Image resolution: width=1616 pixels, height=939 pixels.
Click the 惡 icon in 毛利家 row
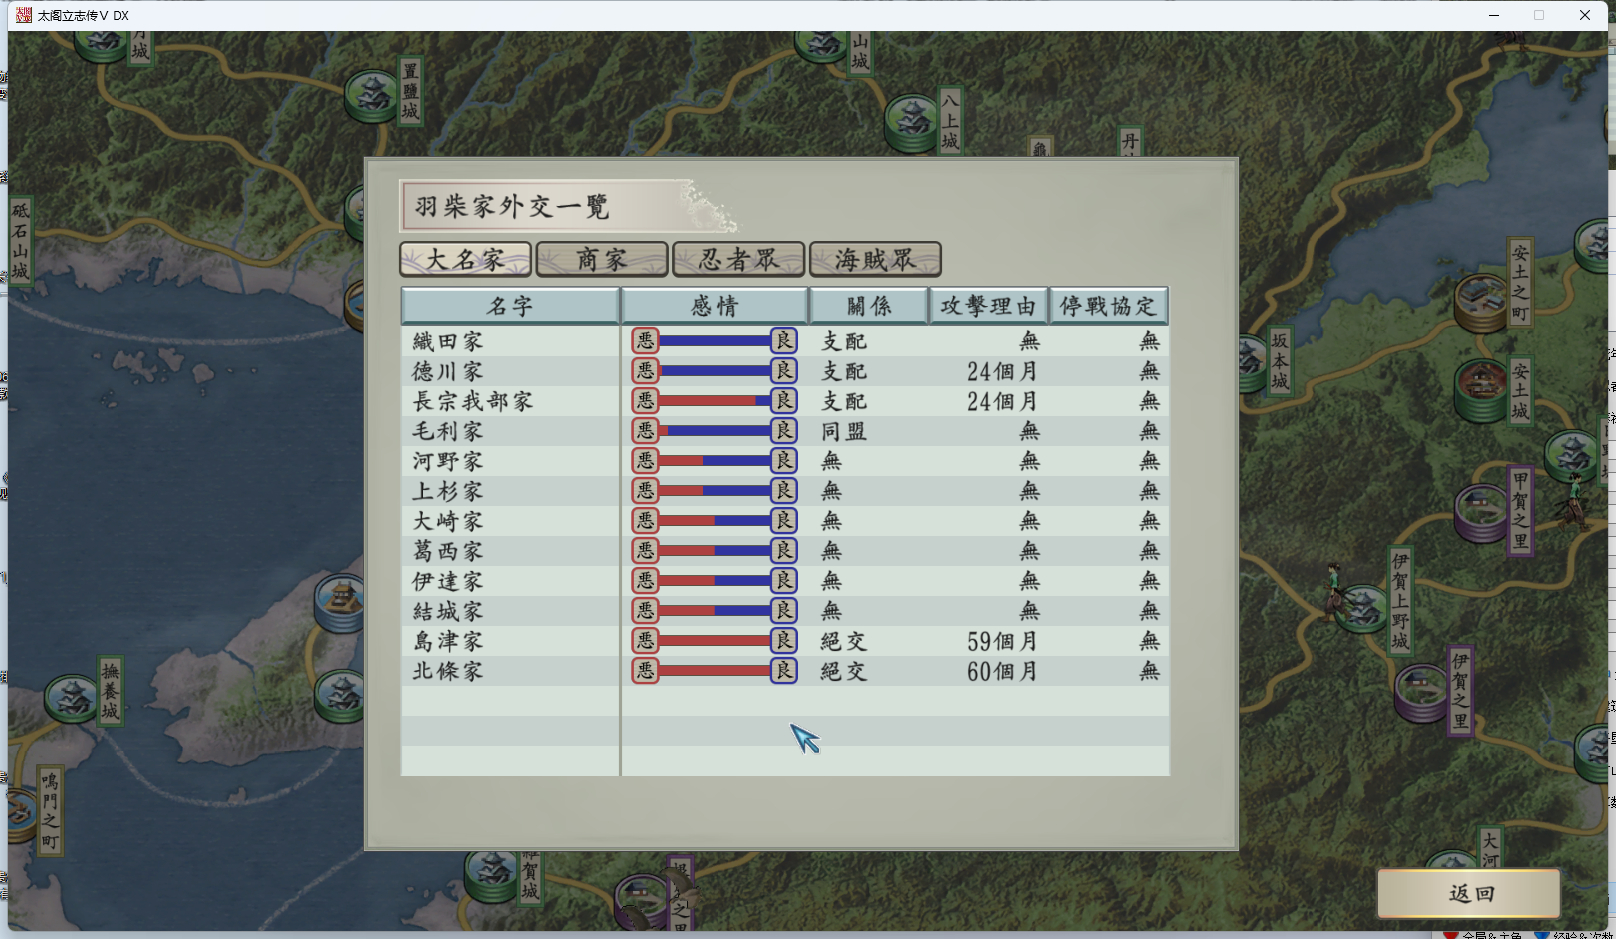click(645, 431)
